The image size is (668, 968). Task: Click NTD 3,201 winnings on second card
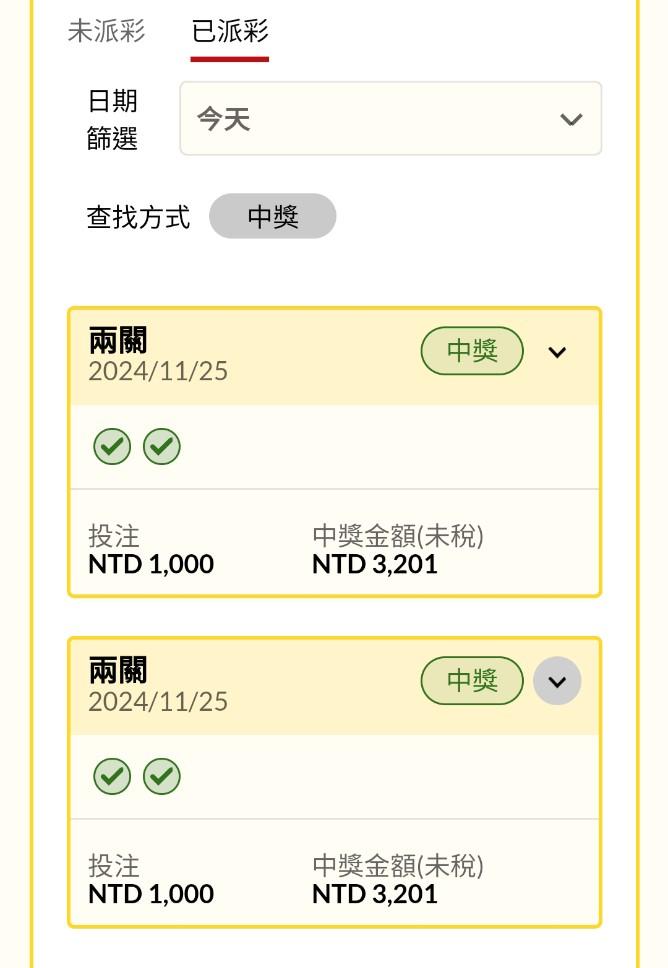(x=375, y=894)
